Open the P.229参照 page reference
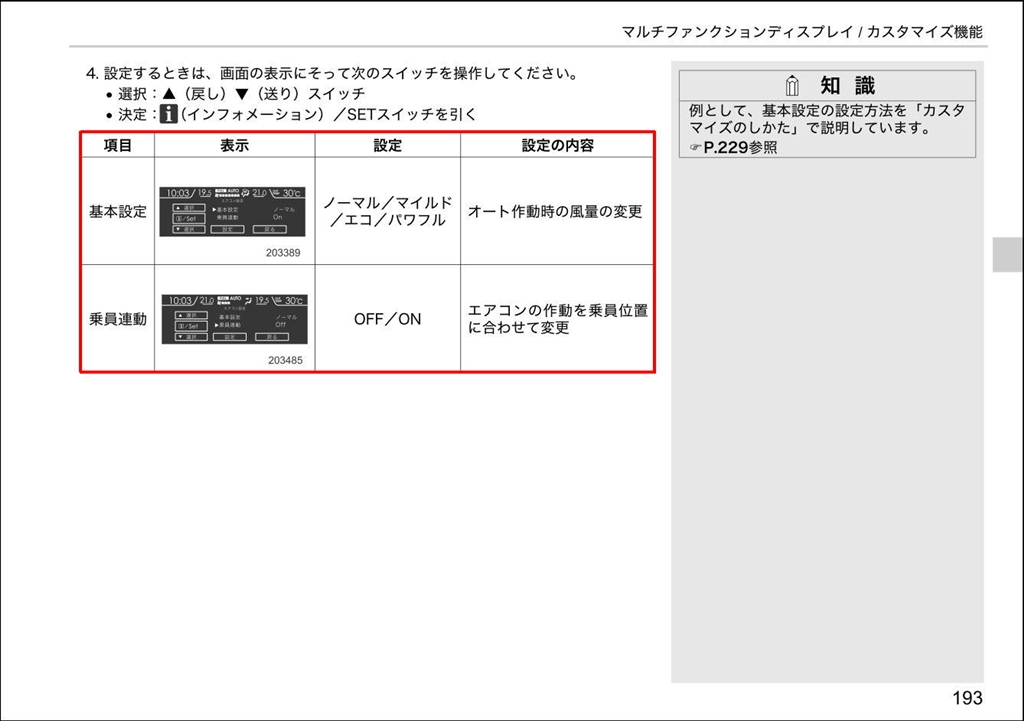1024x721 pixels. click(x=740, y=148)
